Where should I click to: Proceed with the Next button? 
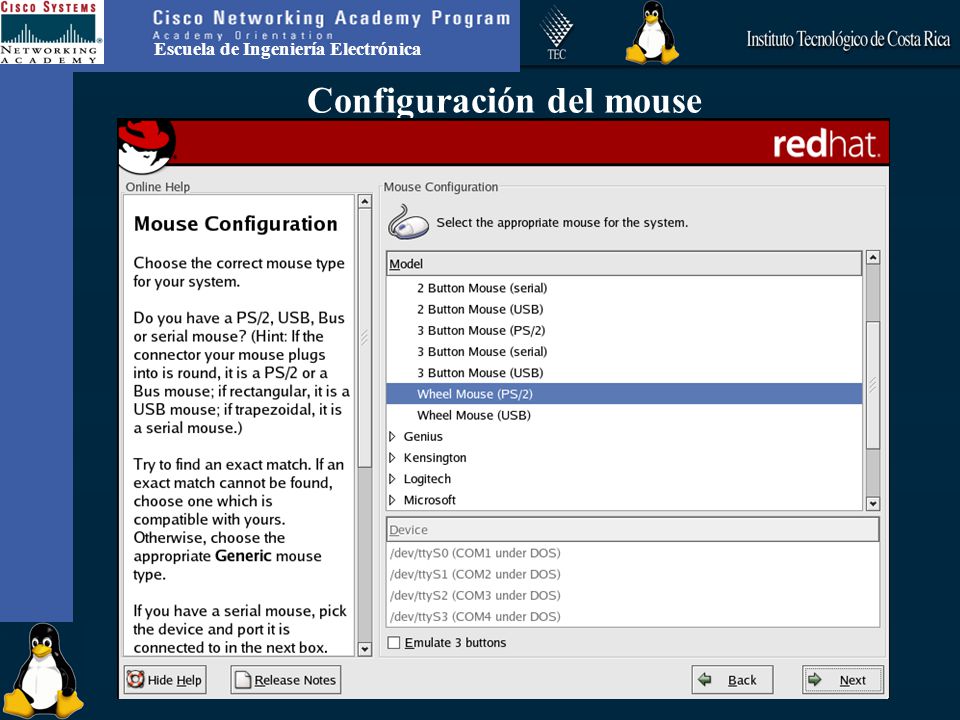coord(842,680)
